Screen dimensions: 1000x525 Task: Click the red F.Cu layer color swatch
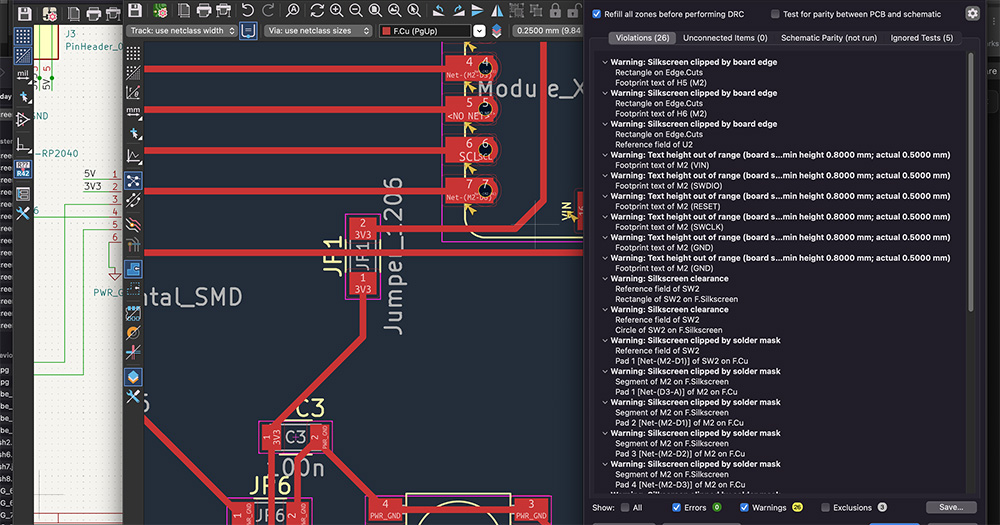pyautogui.click(x=386, y=31)
